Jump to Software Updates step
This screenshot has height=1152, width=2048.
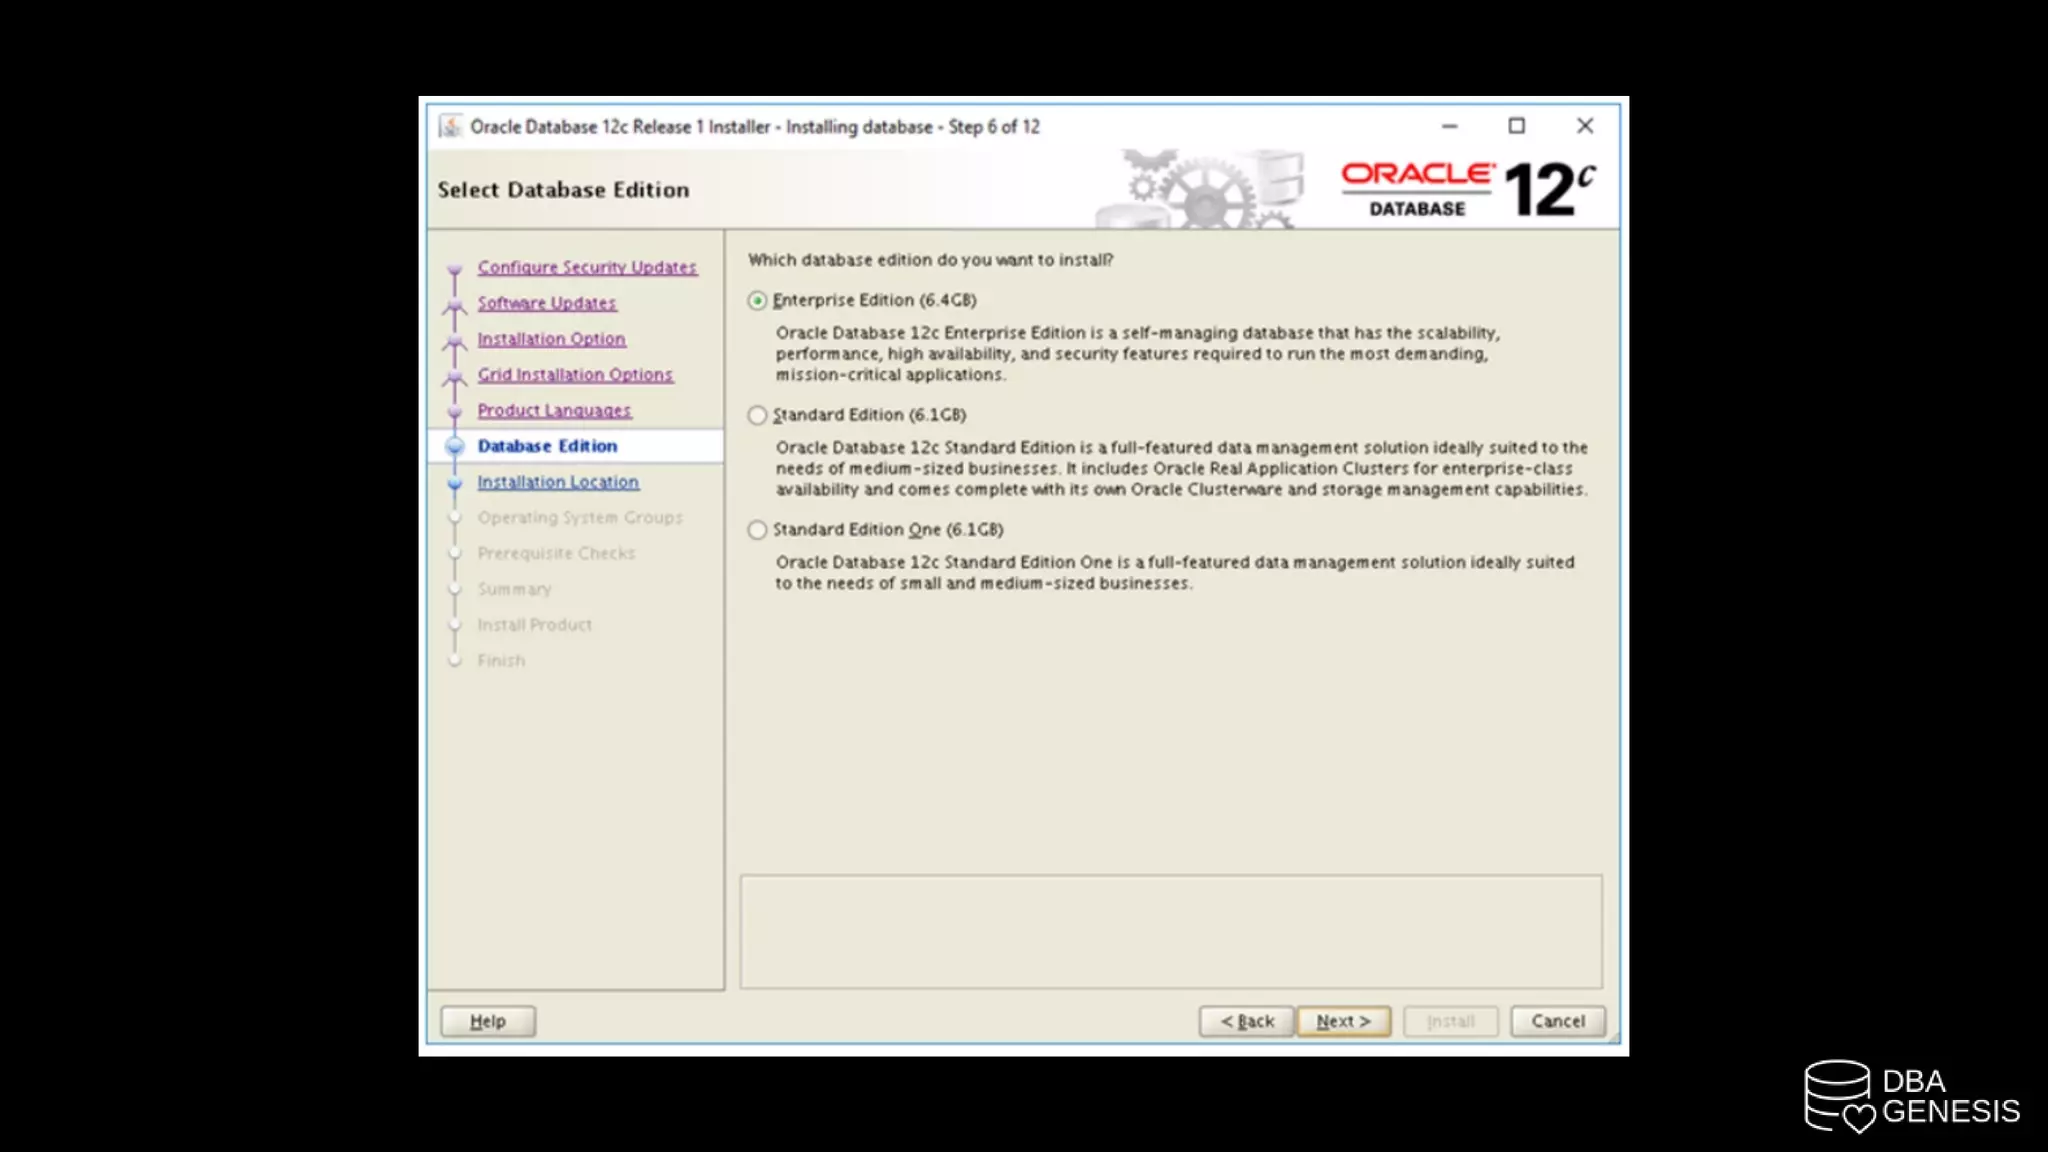(546, 303)
